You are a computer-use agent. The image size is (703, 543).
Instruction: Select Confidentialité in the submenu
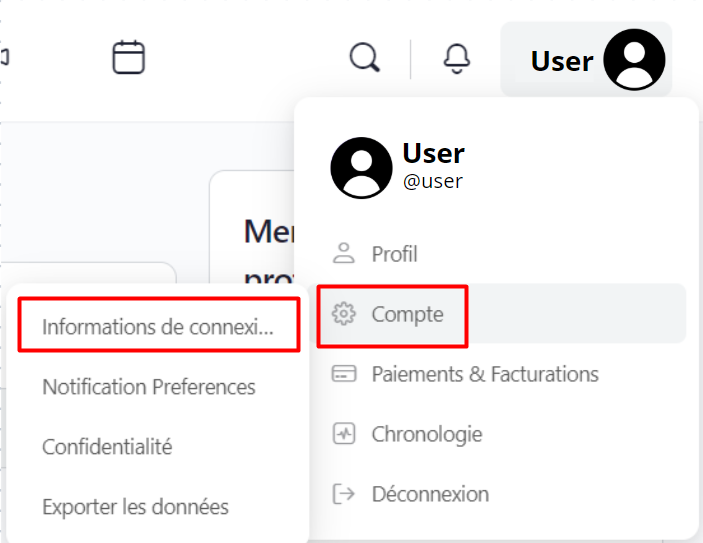(107, 447)
